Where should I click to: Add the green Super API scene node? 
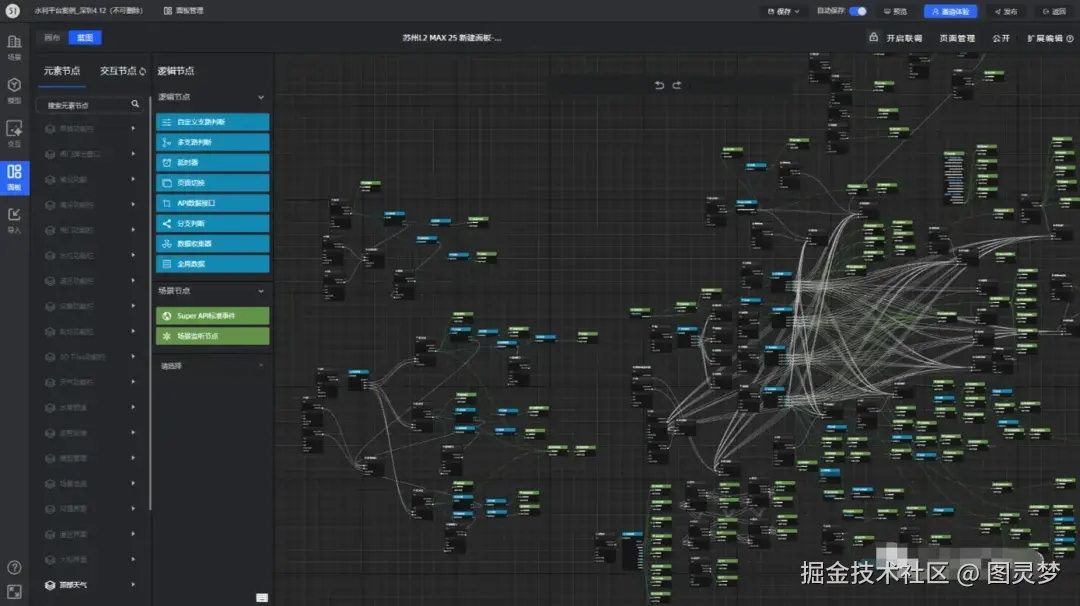(212, 315)
